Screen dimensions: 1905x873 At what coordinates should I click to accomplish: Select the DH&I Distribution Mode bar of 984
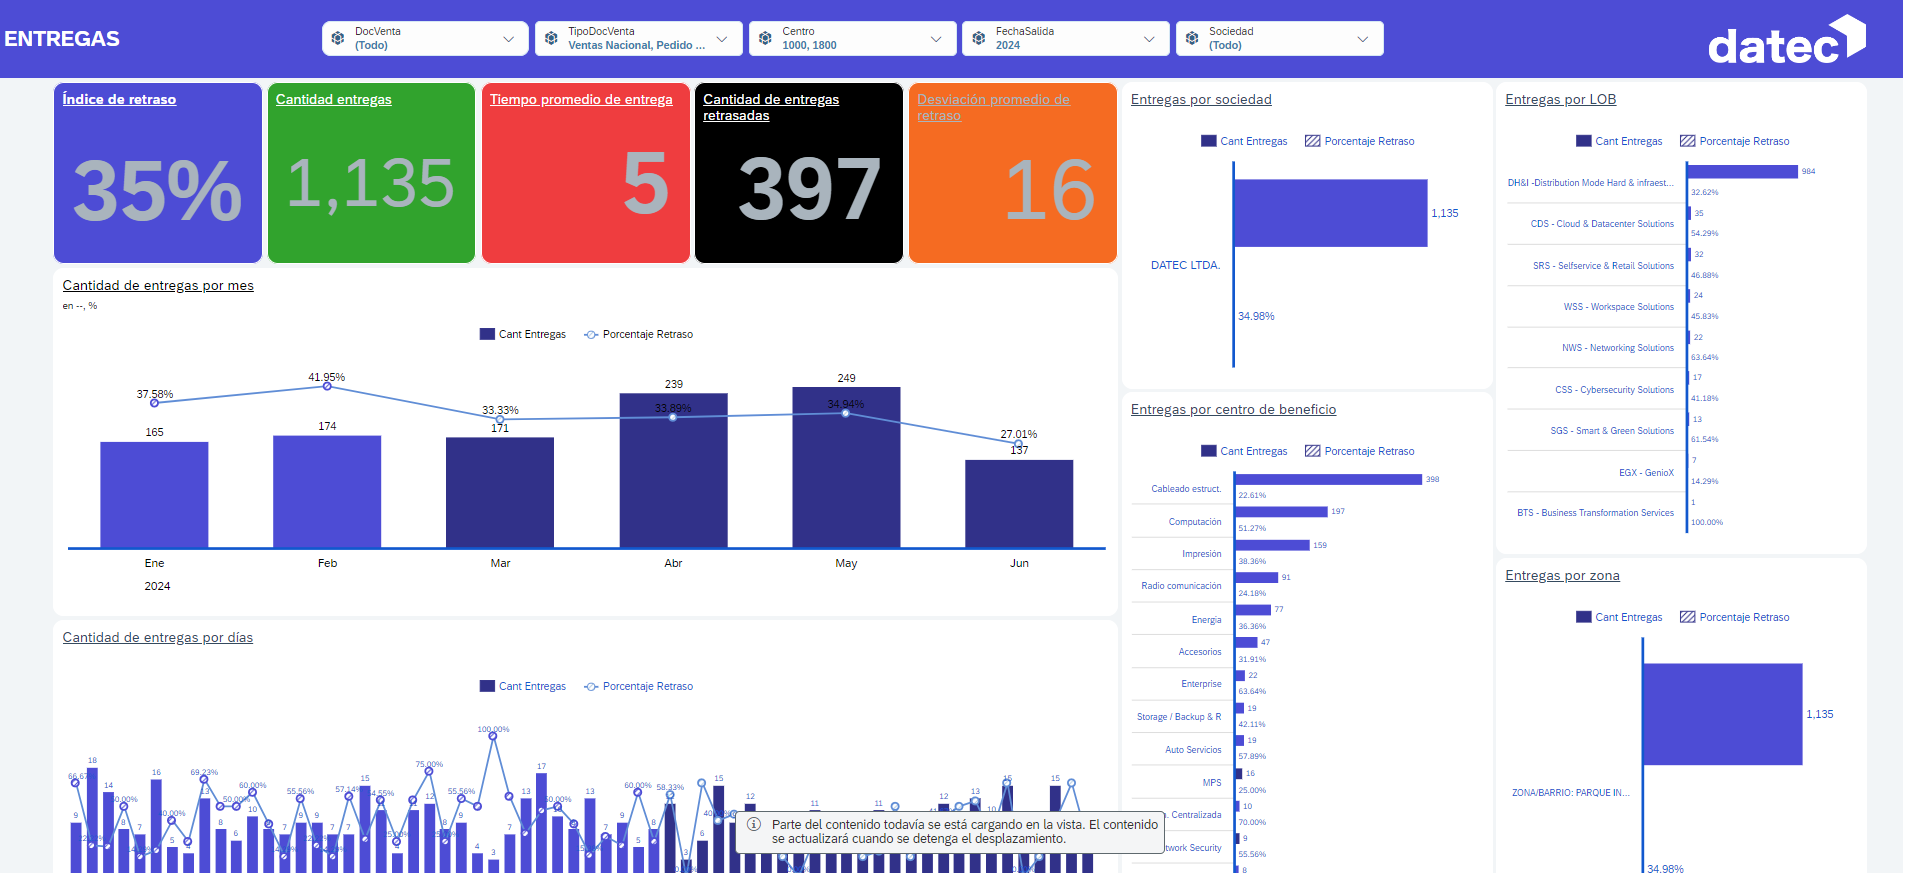1743,172
